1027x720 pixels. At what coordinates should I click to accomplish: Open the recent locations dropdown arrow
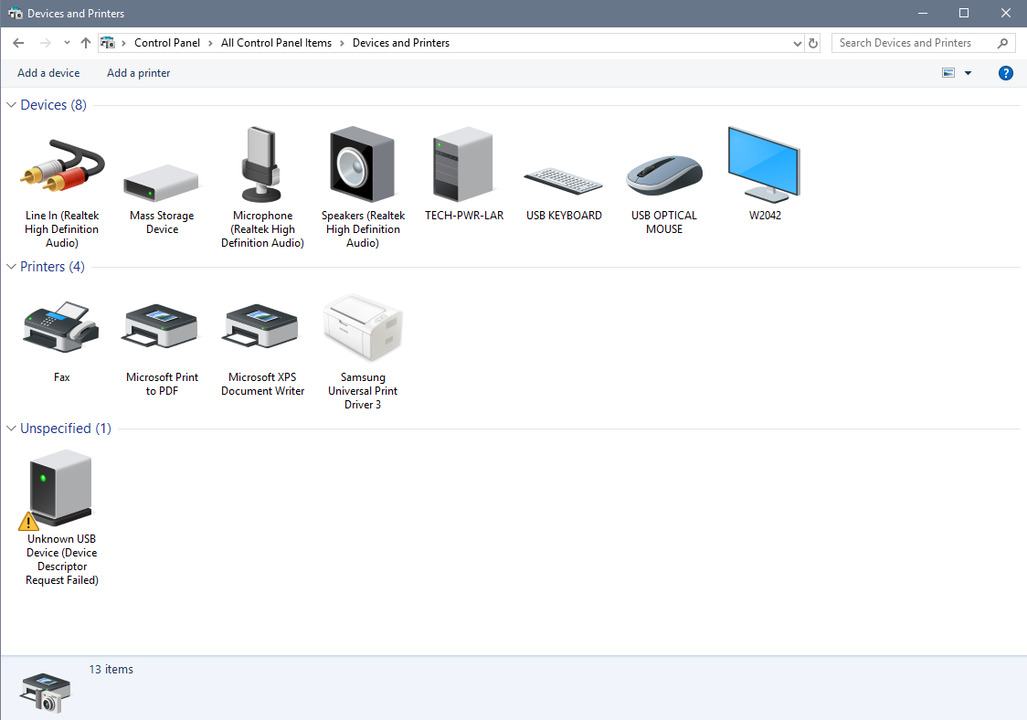coord(67,43)
